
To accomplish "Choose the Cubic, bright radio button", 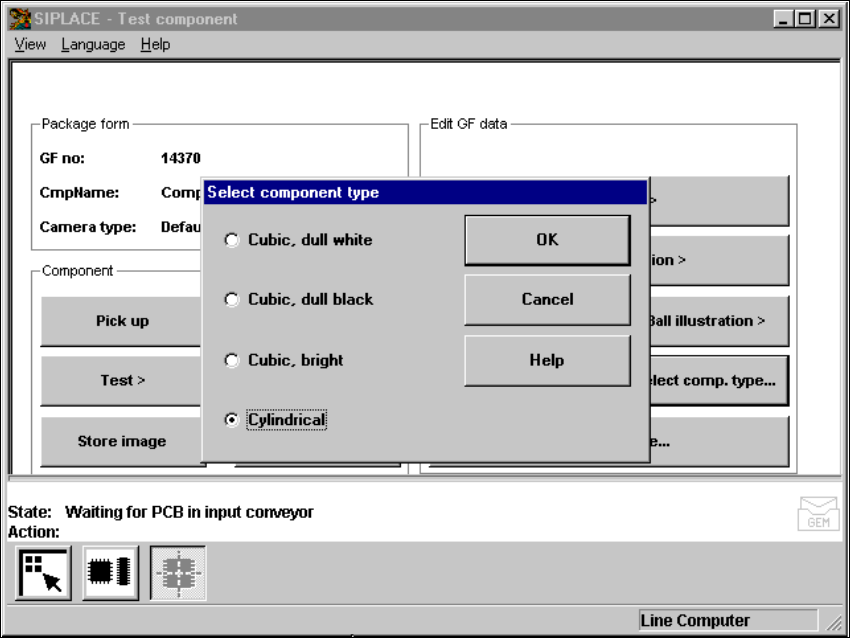I will [x=231, y=360].
